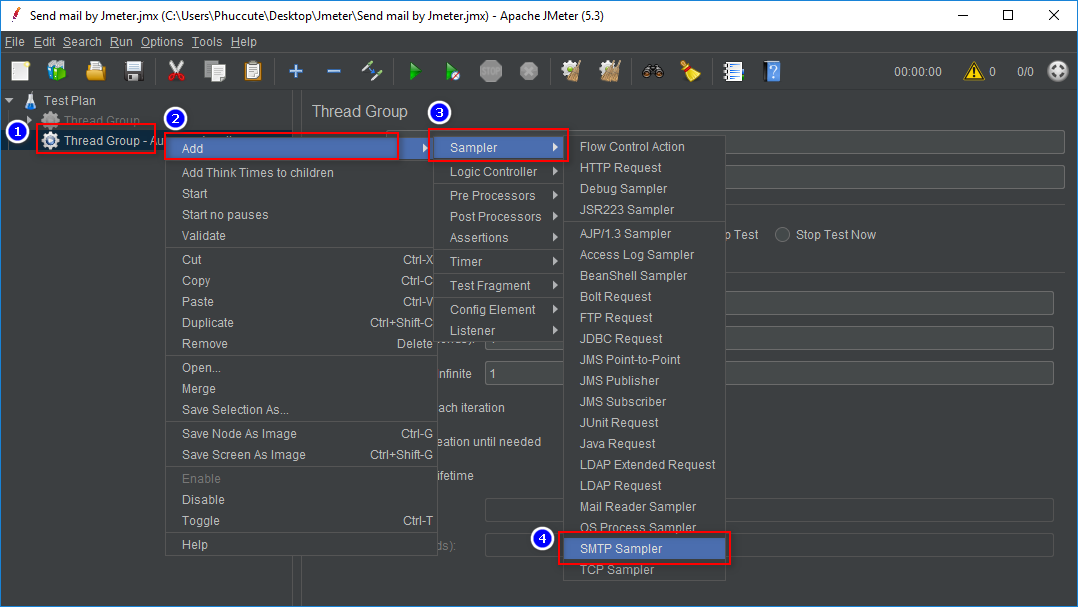
Task: Click the Clear All results icon
Action: (x=610, y=71)
